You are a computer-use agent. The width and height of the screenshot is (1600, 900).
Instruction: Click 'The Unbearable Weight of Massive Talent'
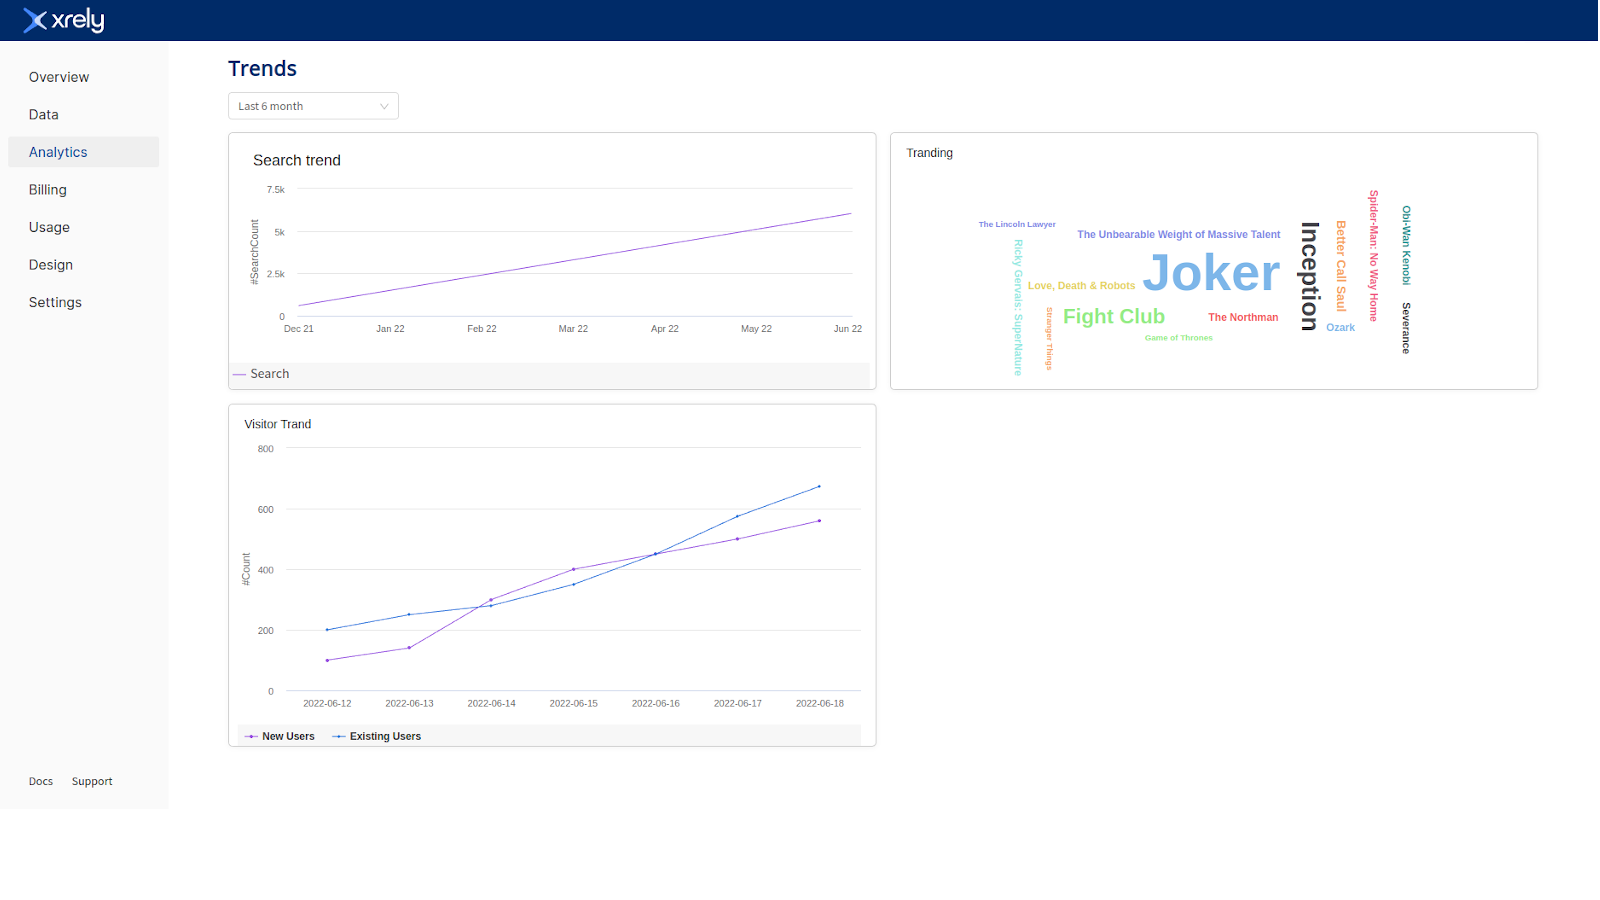click(1178, 235)
